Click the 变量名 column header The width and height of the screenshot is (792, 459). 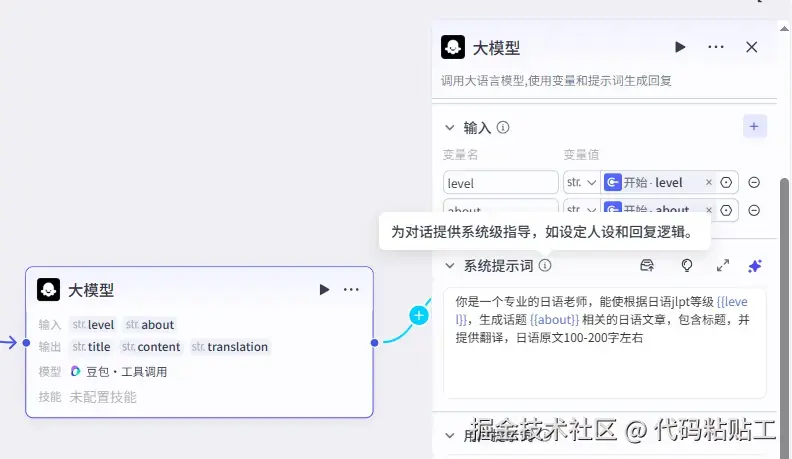460,155
